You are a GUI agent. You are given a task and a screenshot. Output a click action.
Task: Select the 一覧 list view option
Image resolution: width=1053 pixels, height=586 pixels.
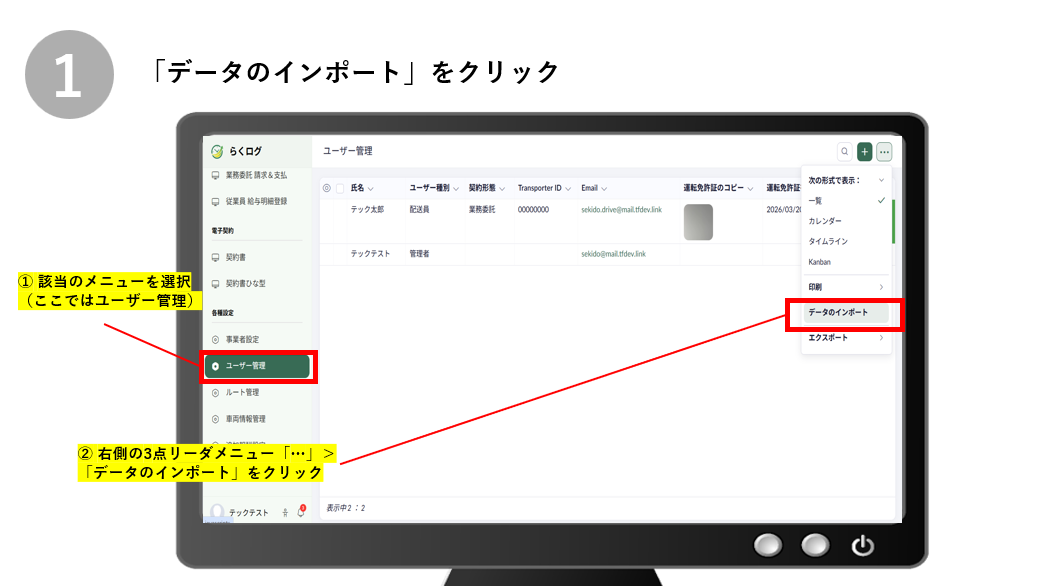[x=816, y=201]
